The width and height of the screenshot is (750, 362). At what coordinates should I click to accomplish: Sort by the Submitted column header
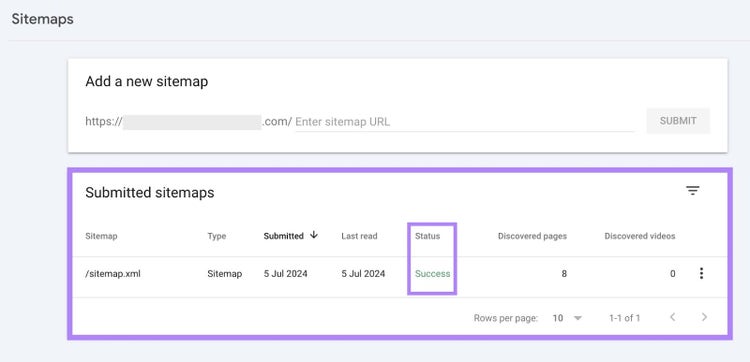[284, 236]
